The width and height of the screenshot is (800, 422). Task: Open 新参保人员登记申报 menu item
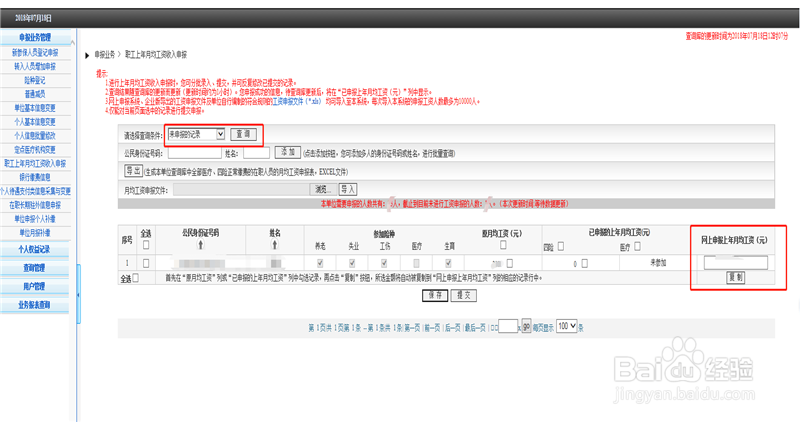tap(35, 53)
